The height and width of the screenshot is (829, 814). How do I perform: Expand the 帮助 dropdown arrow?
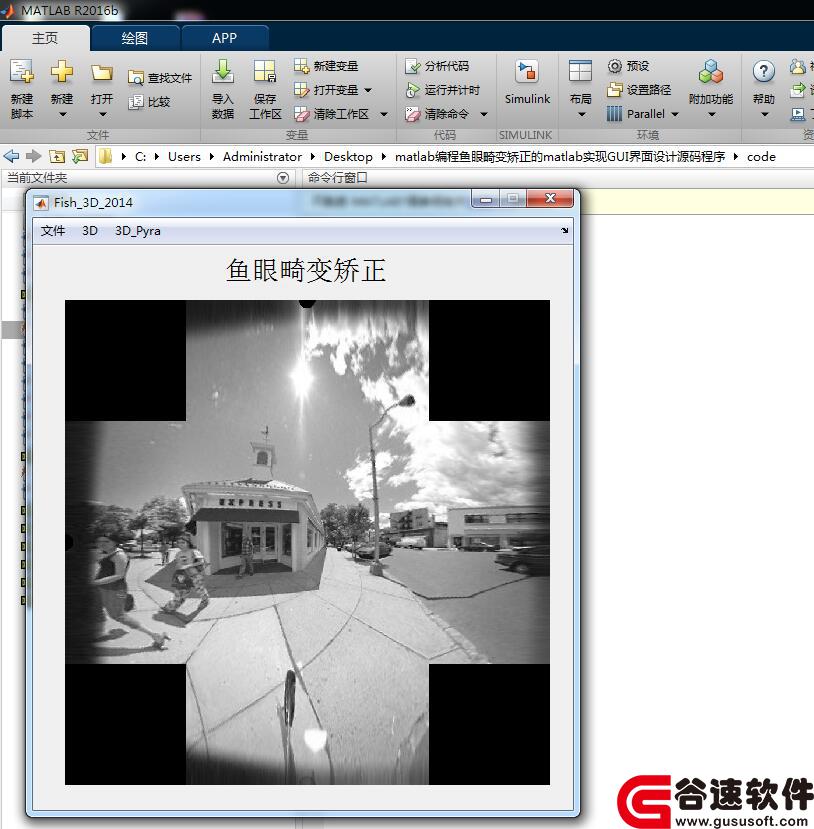pos(764,115)
